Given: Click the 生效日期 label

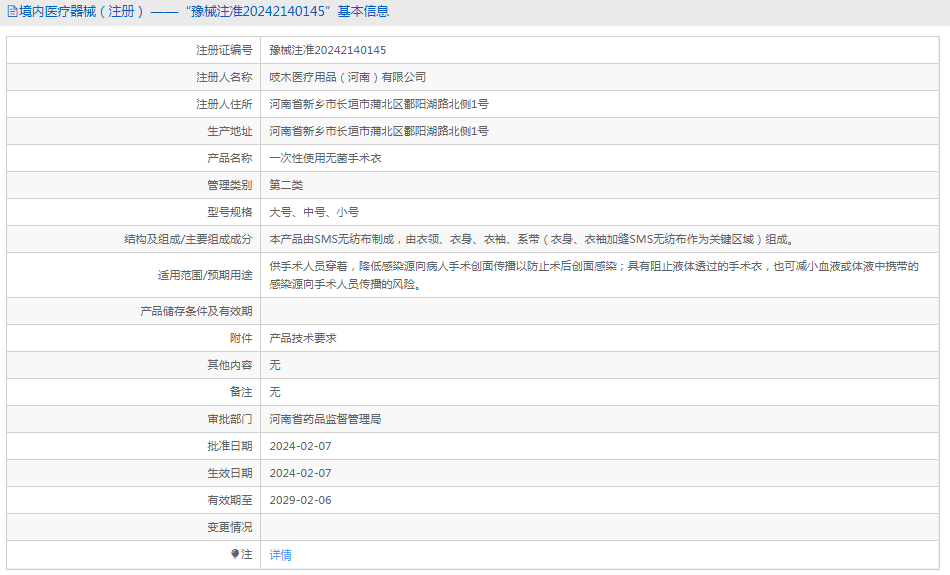Looking at the screenshot, I should (x=230, y=473).
